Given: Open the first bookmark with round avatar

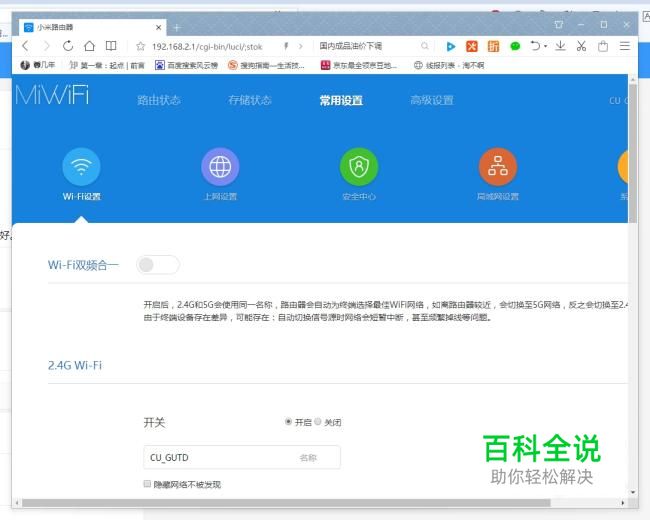Looking at the screenshot, I should coord(38,65).
